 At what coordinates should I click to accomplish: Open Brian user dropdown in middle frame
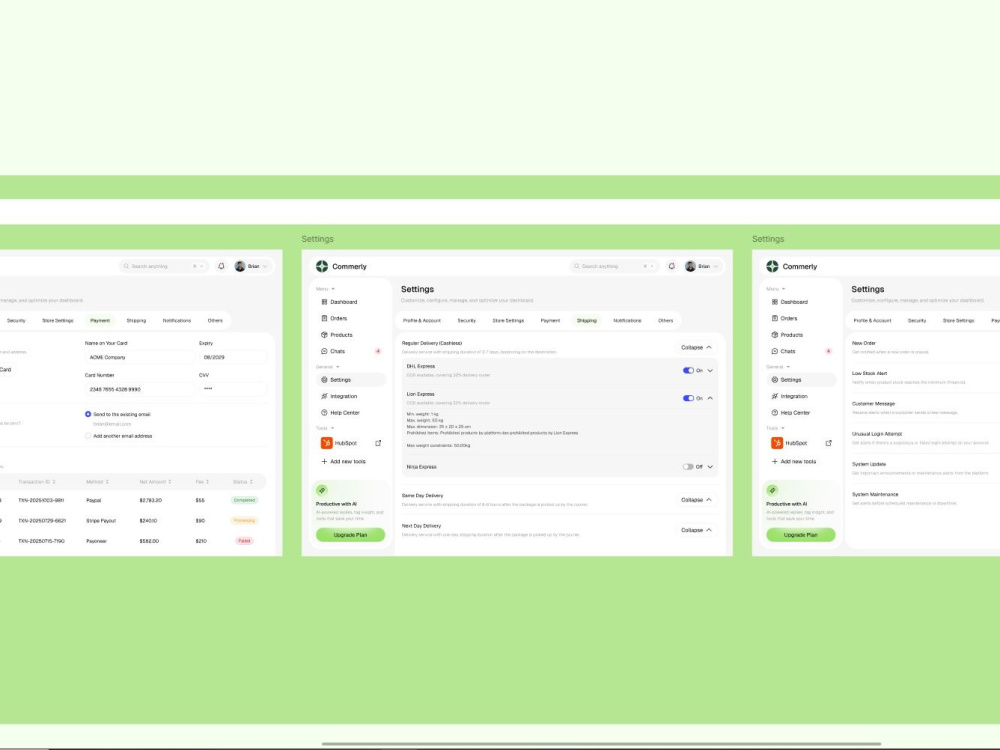point(702,266)
